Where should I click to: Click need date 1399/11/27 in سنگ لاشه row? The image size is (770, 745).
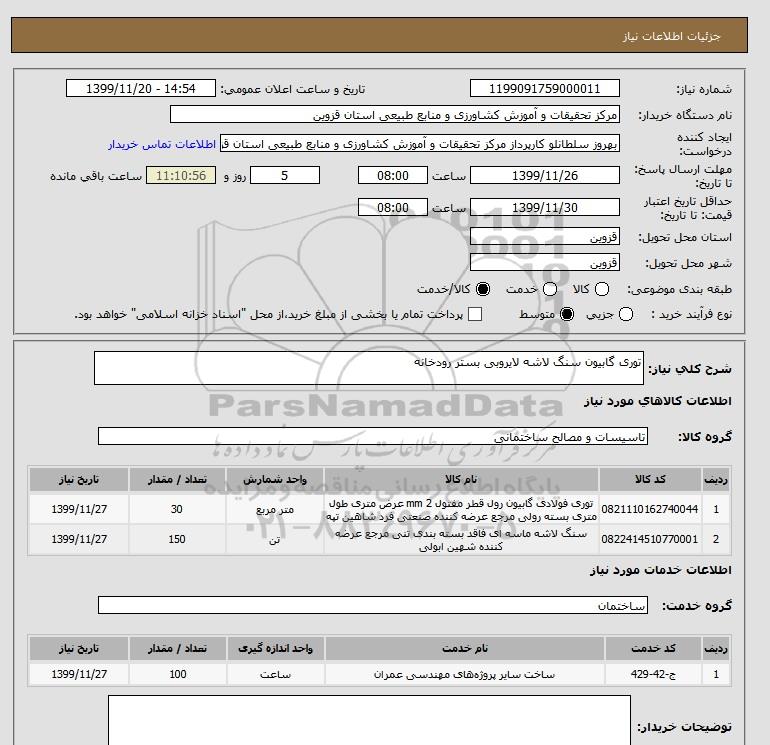tap(79, 539)
